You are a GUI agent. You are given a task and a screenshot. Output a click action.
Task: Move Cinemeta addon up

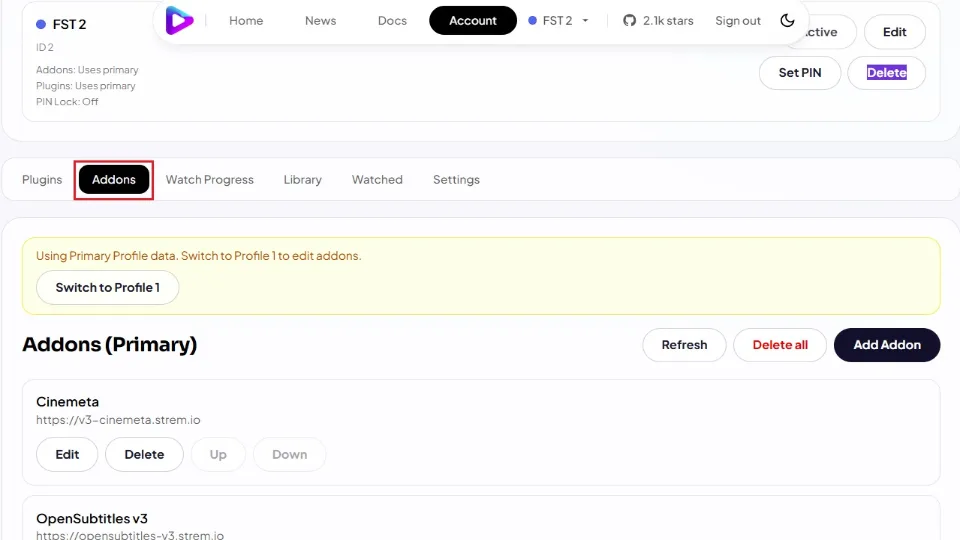point(218,454)
